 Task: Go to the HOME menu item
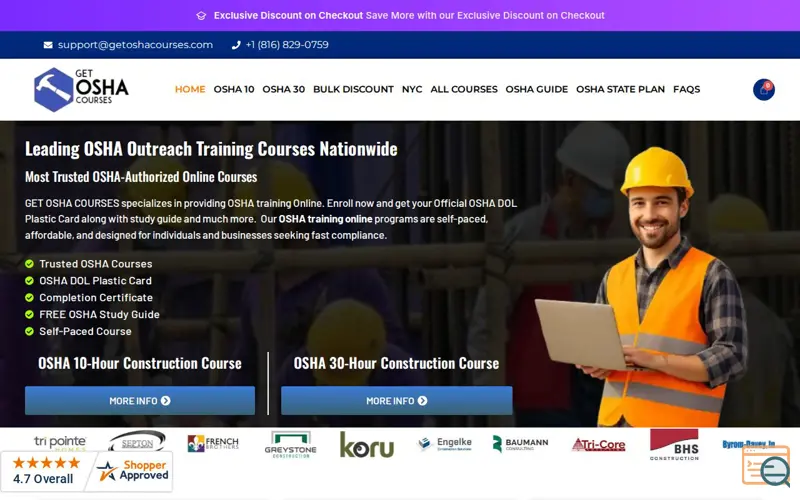pos(190,89)
